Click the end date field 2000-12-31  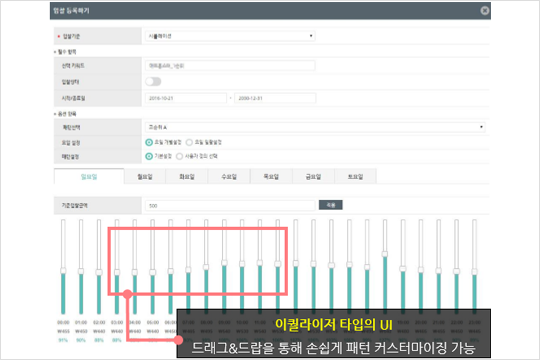click(x=275, y=98)
